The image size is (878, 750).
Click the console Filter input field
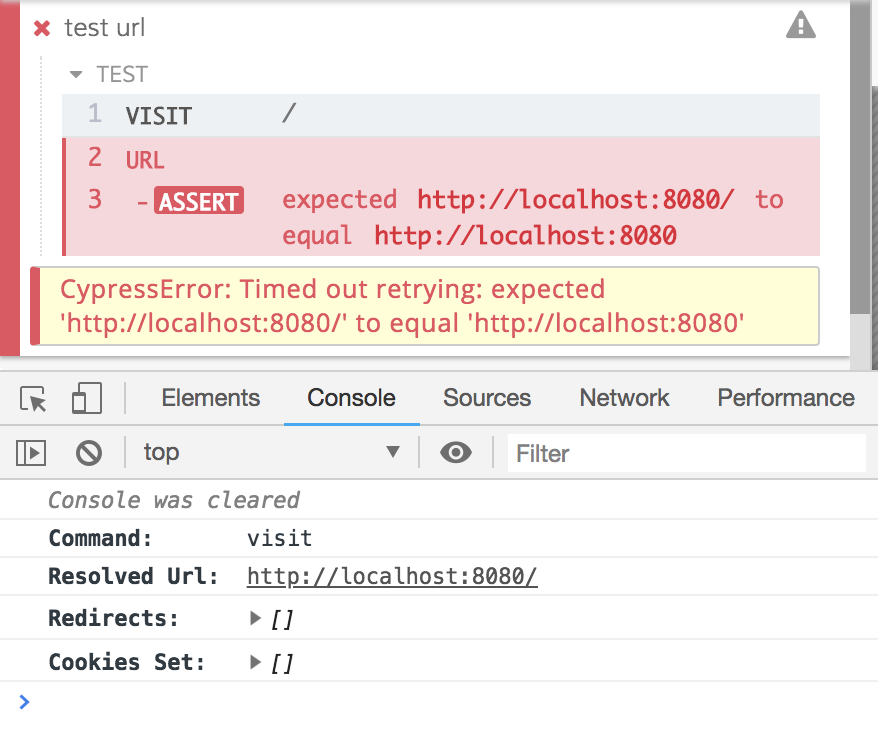686,453
